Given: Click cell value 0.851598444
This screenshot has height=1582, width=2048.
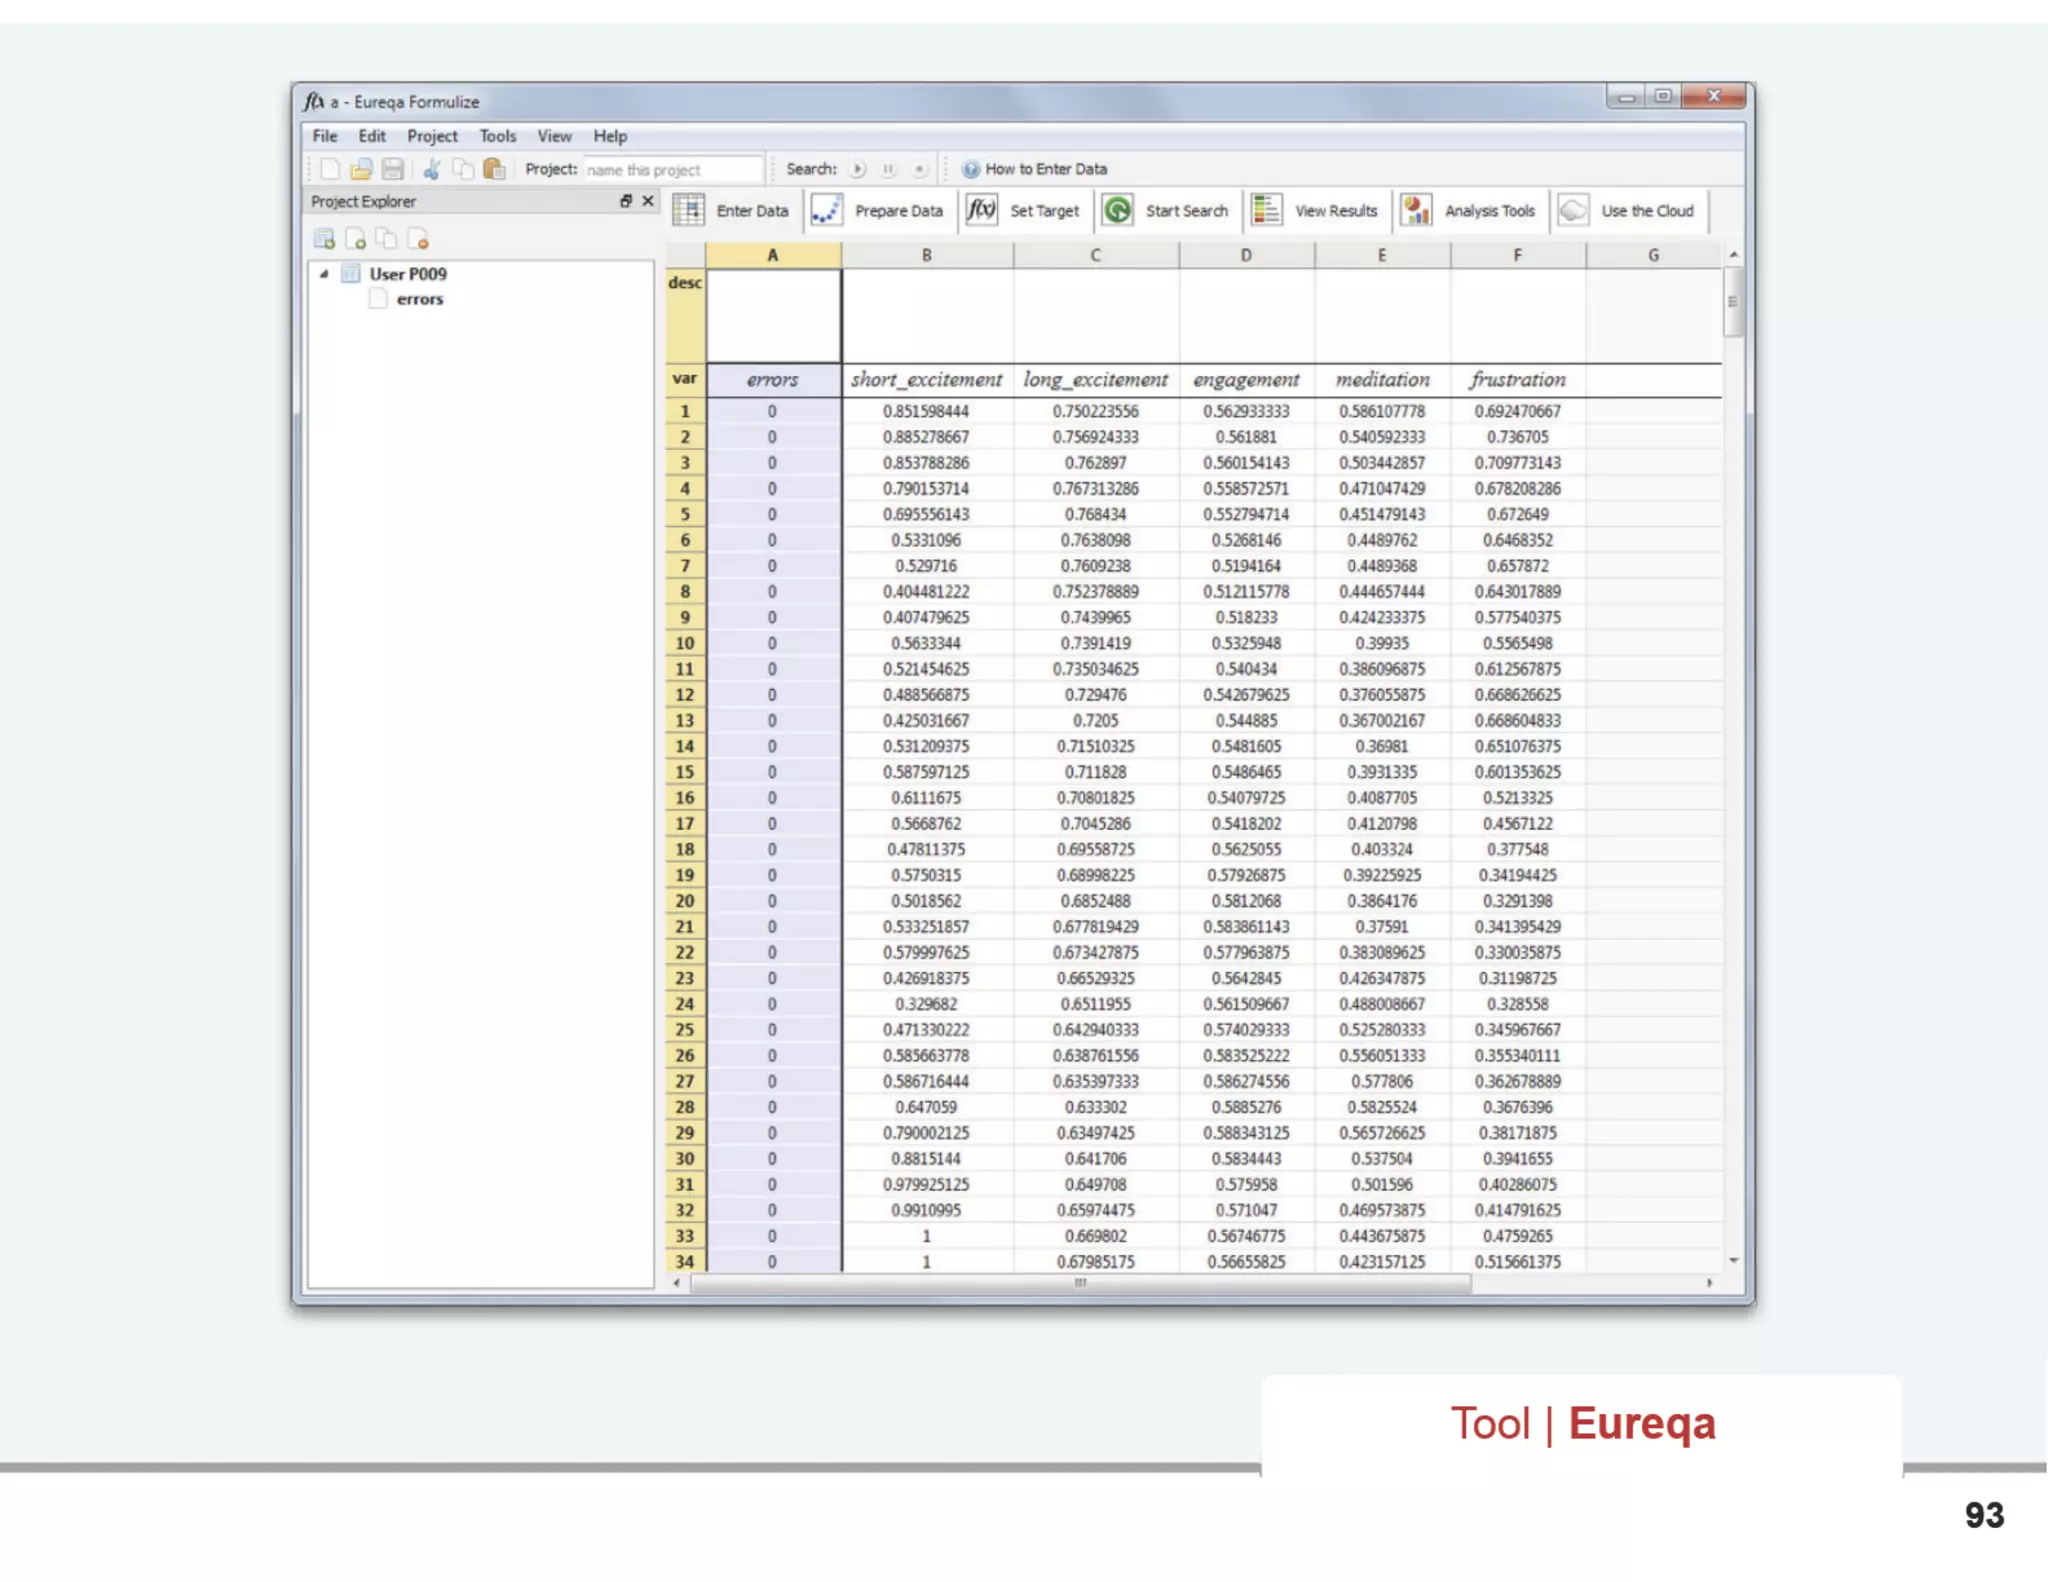Looking at the screenshot, I should point(927,411).
